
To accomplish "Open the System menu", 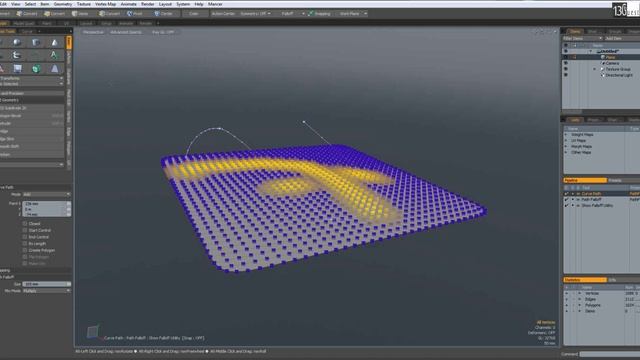I will [x=183, y=4].
